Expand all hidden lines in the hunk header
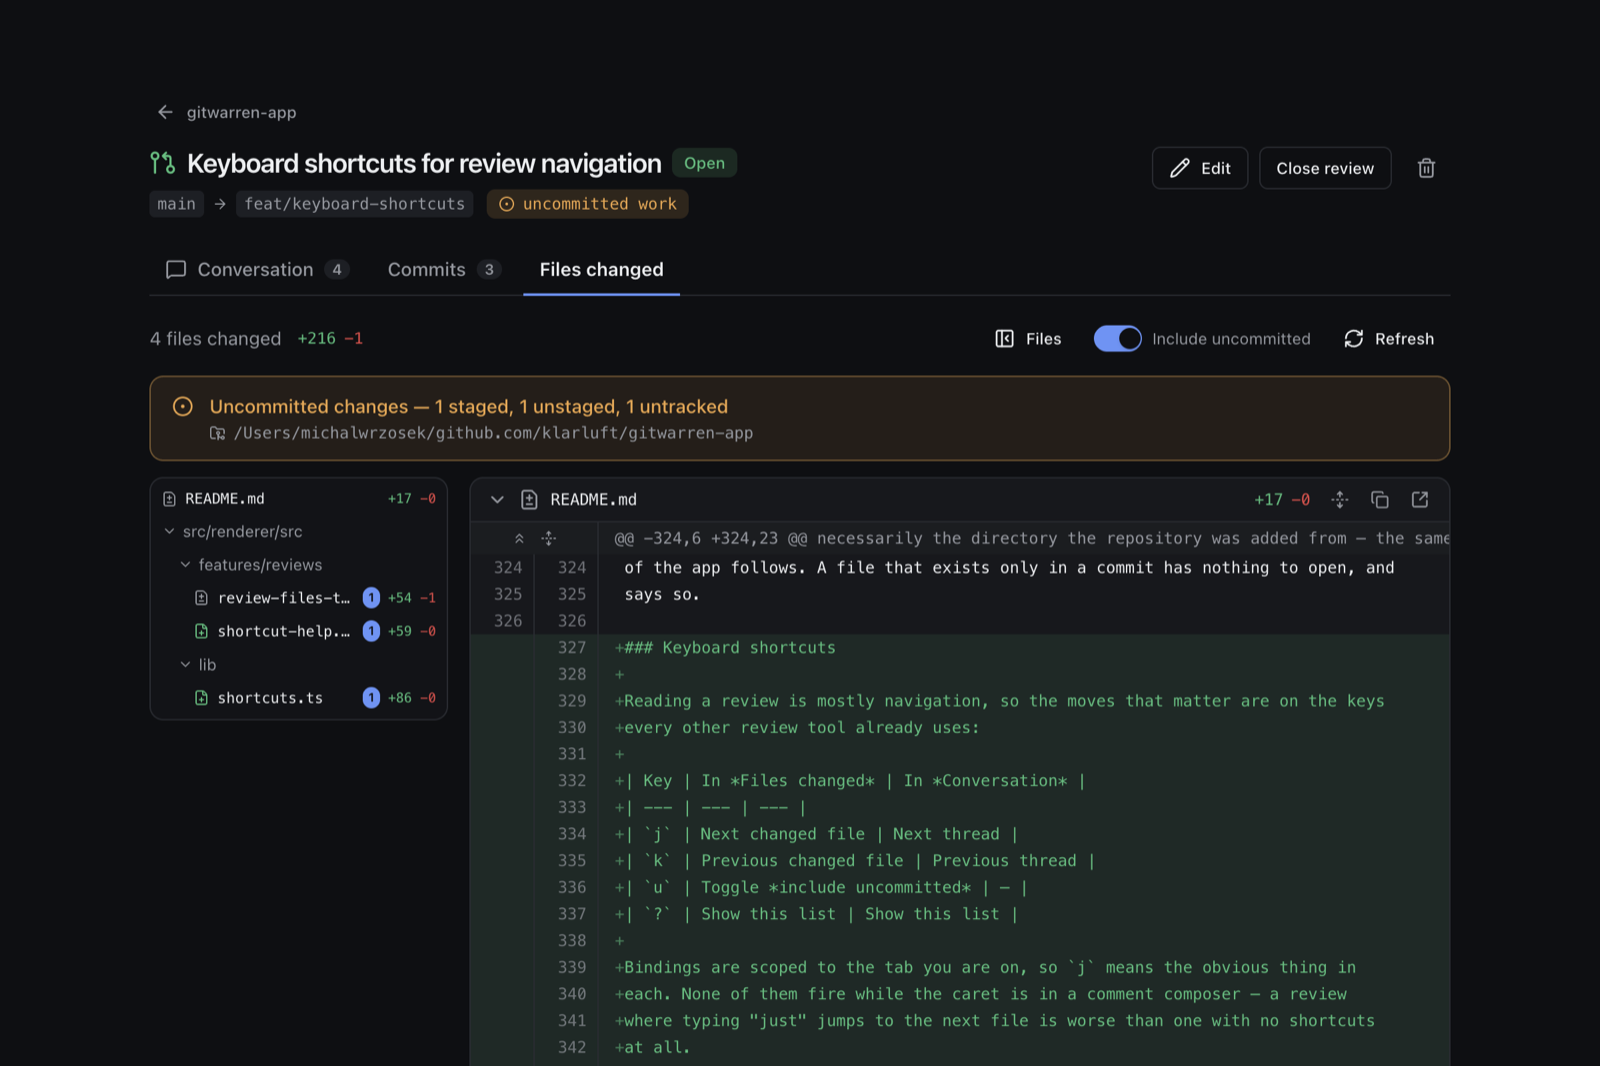Screen dimensions: 1600x1066 click(549, 538)
